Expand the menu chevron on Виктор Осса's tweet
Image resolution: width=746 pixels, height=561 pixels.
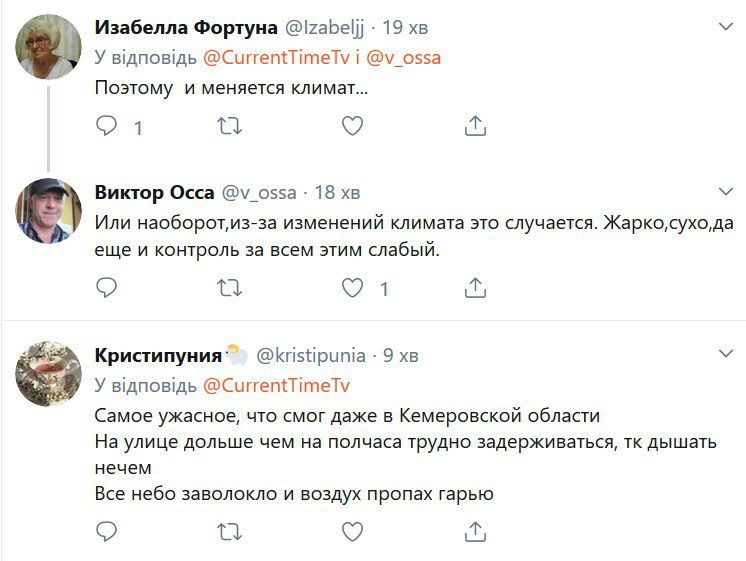point(727,191)
